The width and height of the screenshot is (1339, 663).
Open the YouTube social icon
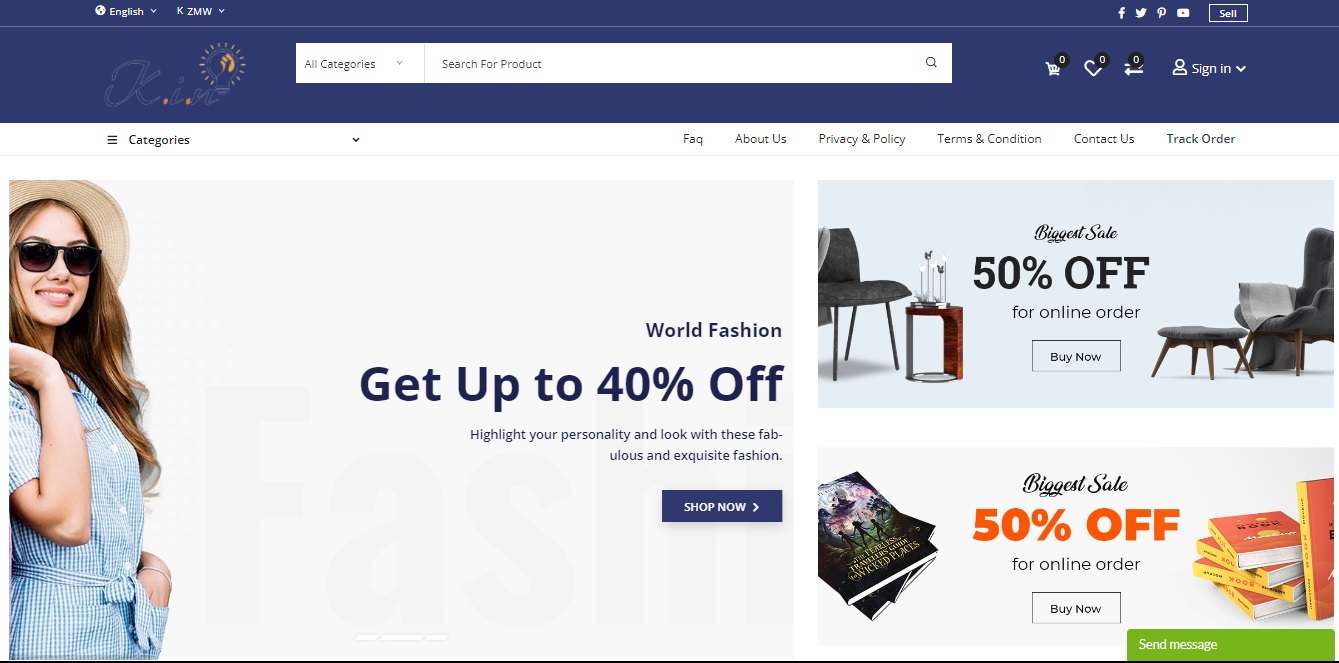click(1183, 13)
